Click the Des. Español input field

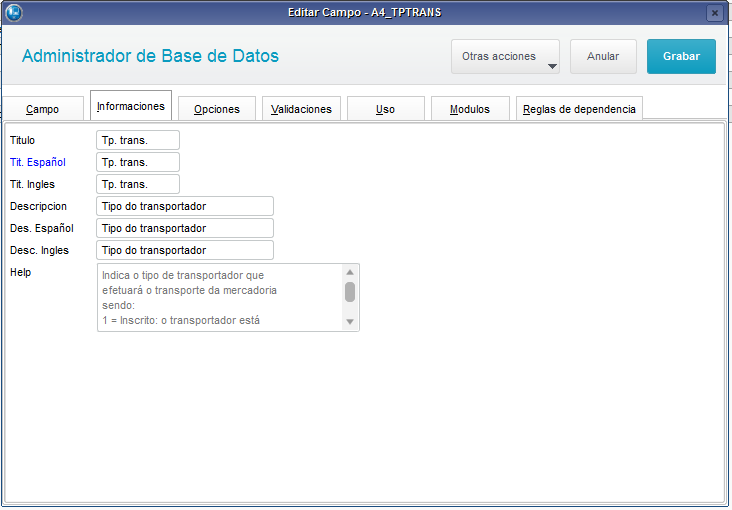pos(185,228)
